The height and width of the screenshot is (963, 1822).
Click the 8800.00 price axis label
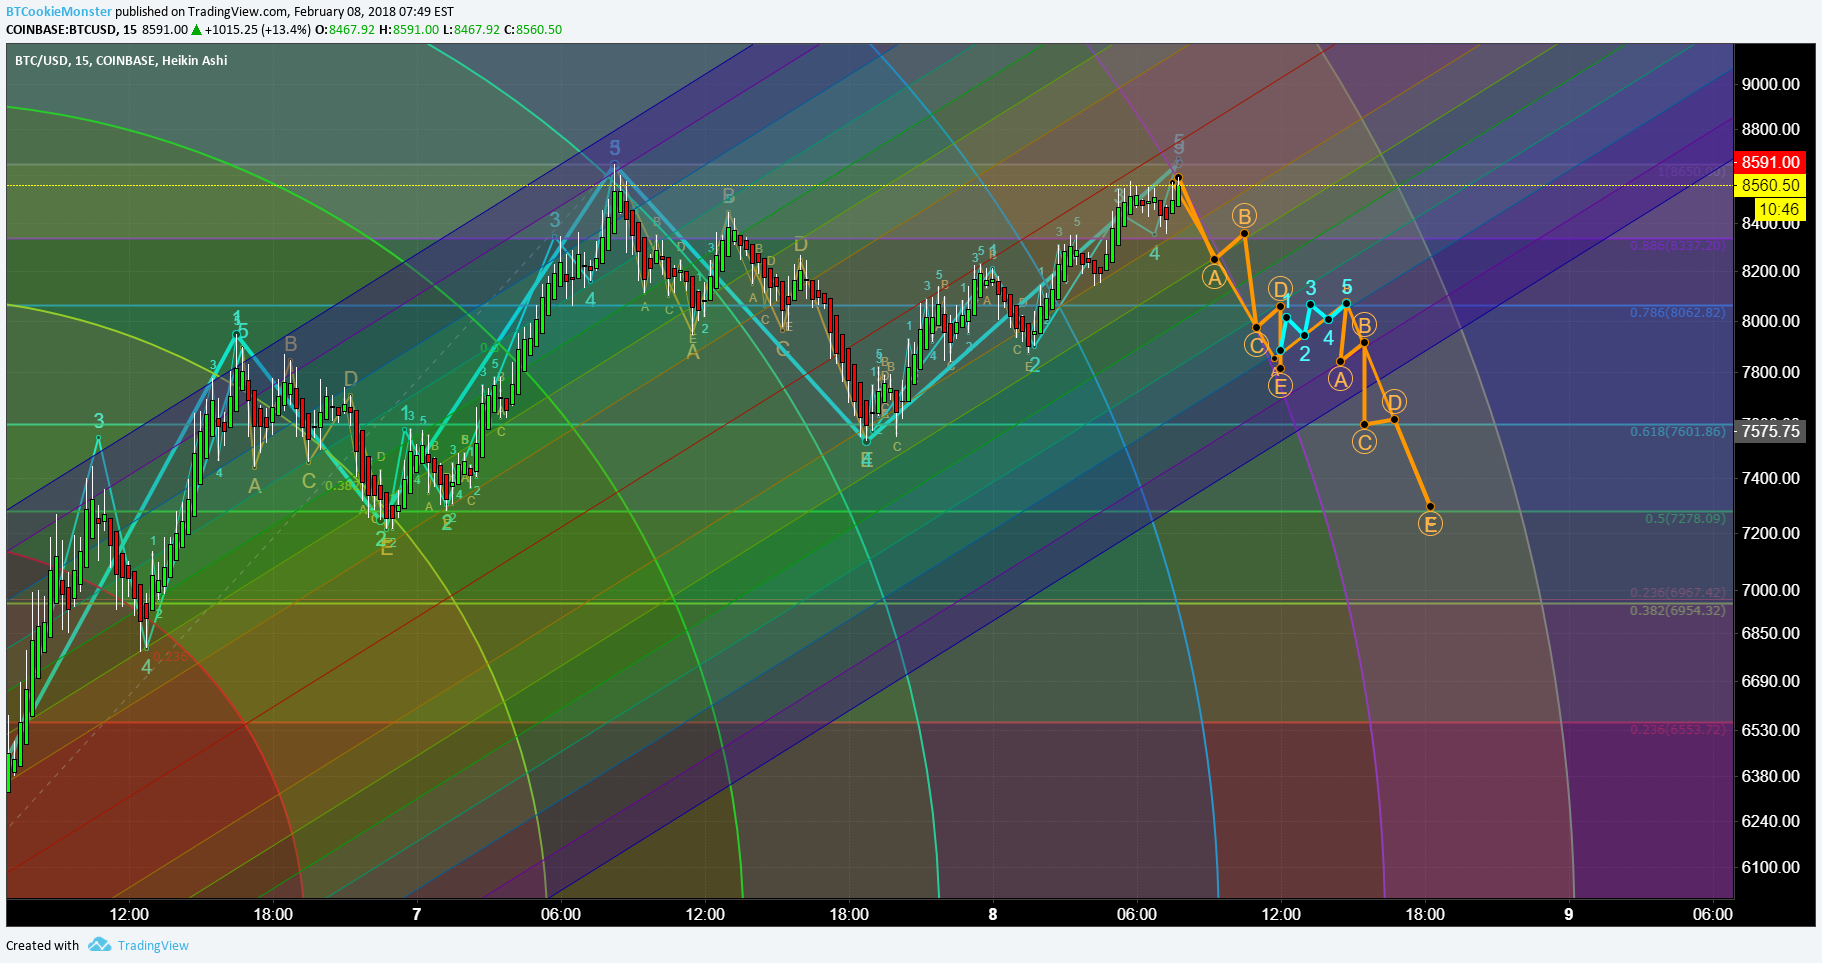[1770, 129]
